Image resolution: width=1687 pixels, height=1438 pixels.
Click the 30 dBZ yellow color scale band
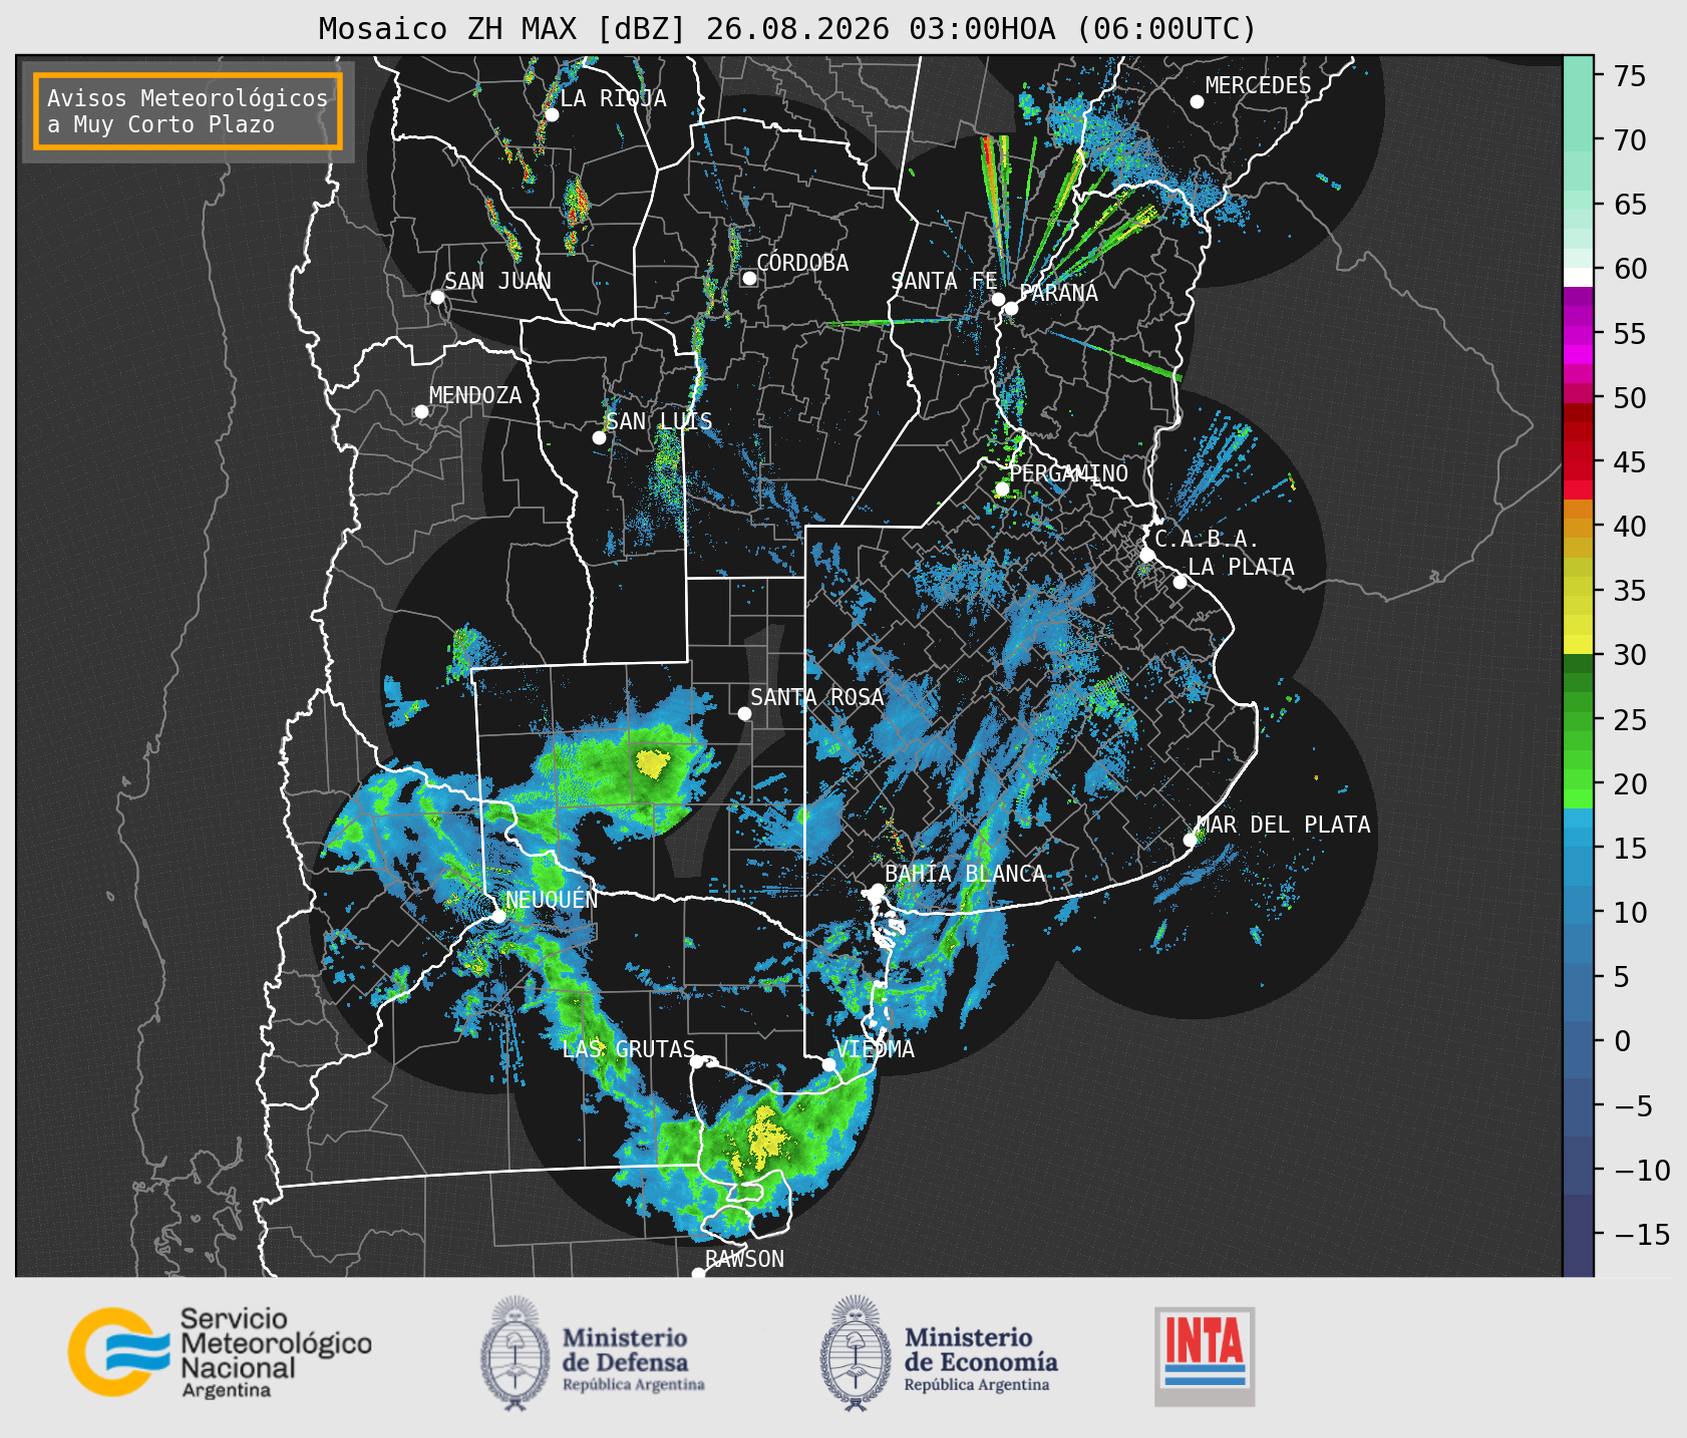click(1578, 645)
